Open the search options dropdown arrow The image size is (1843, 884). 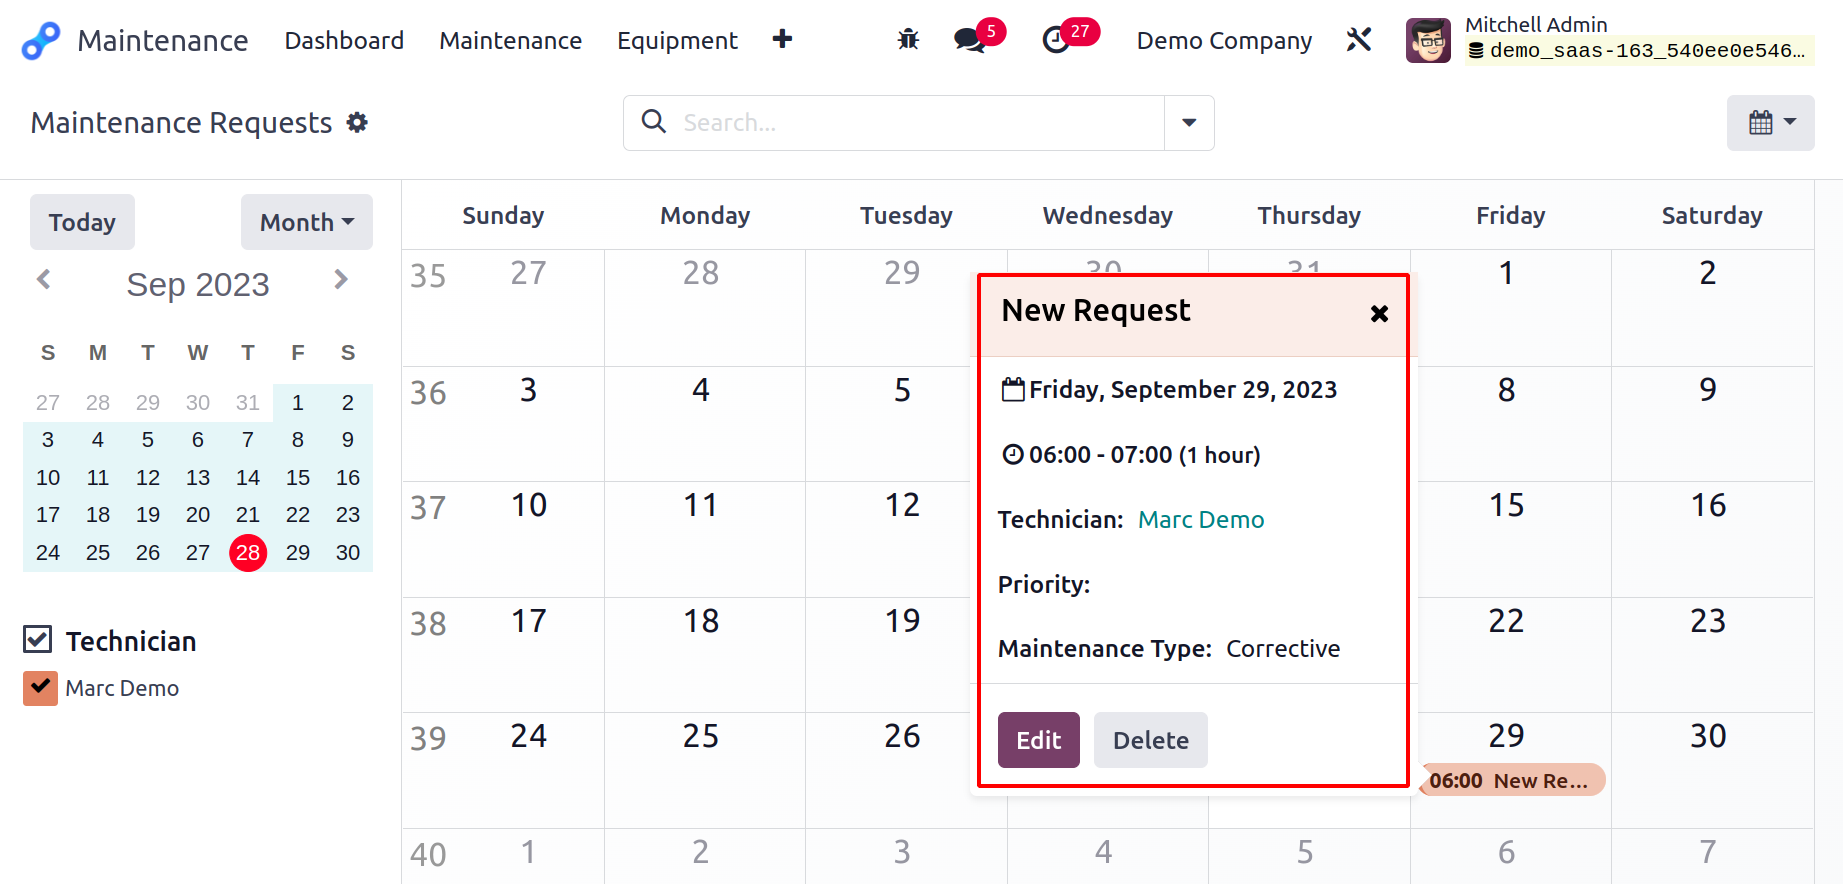[x=1189, y=123]
